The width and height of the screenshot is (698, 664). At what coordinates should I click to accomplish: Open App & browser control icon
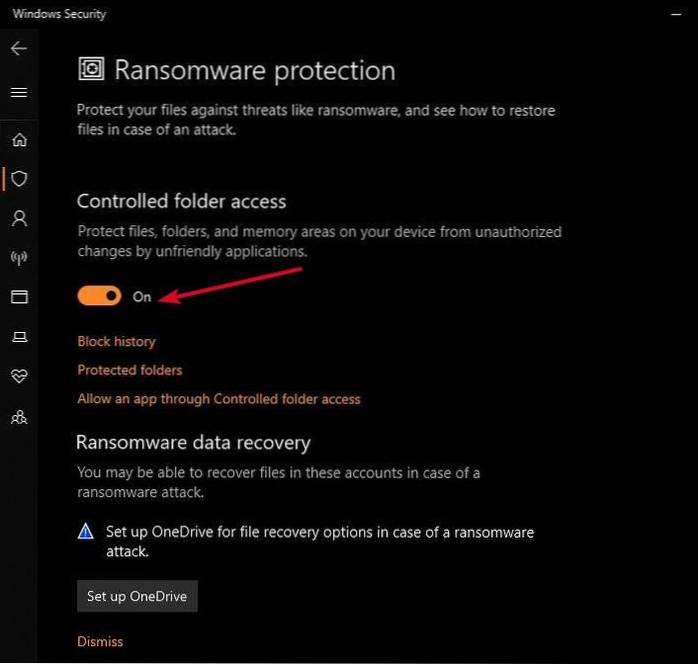(19, 297)
